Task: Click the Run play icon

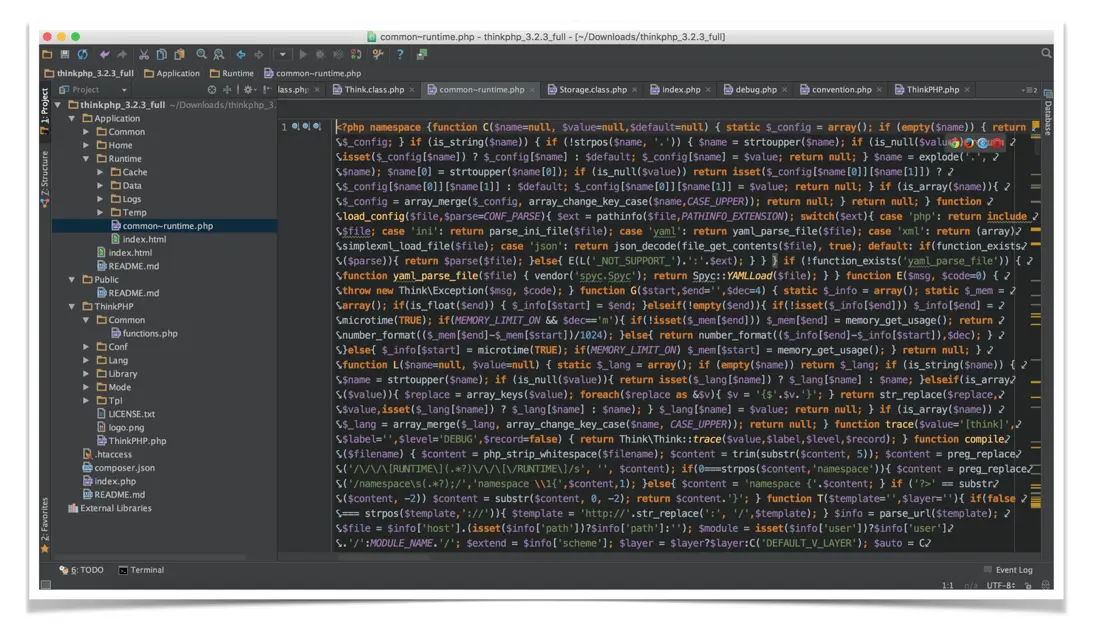Action: click(303, 55)
